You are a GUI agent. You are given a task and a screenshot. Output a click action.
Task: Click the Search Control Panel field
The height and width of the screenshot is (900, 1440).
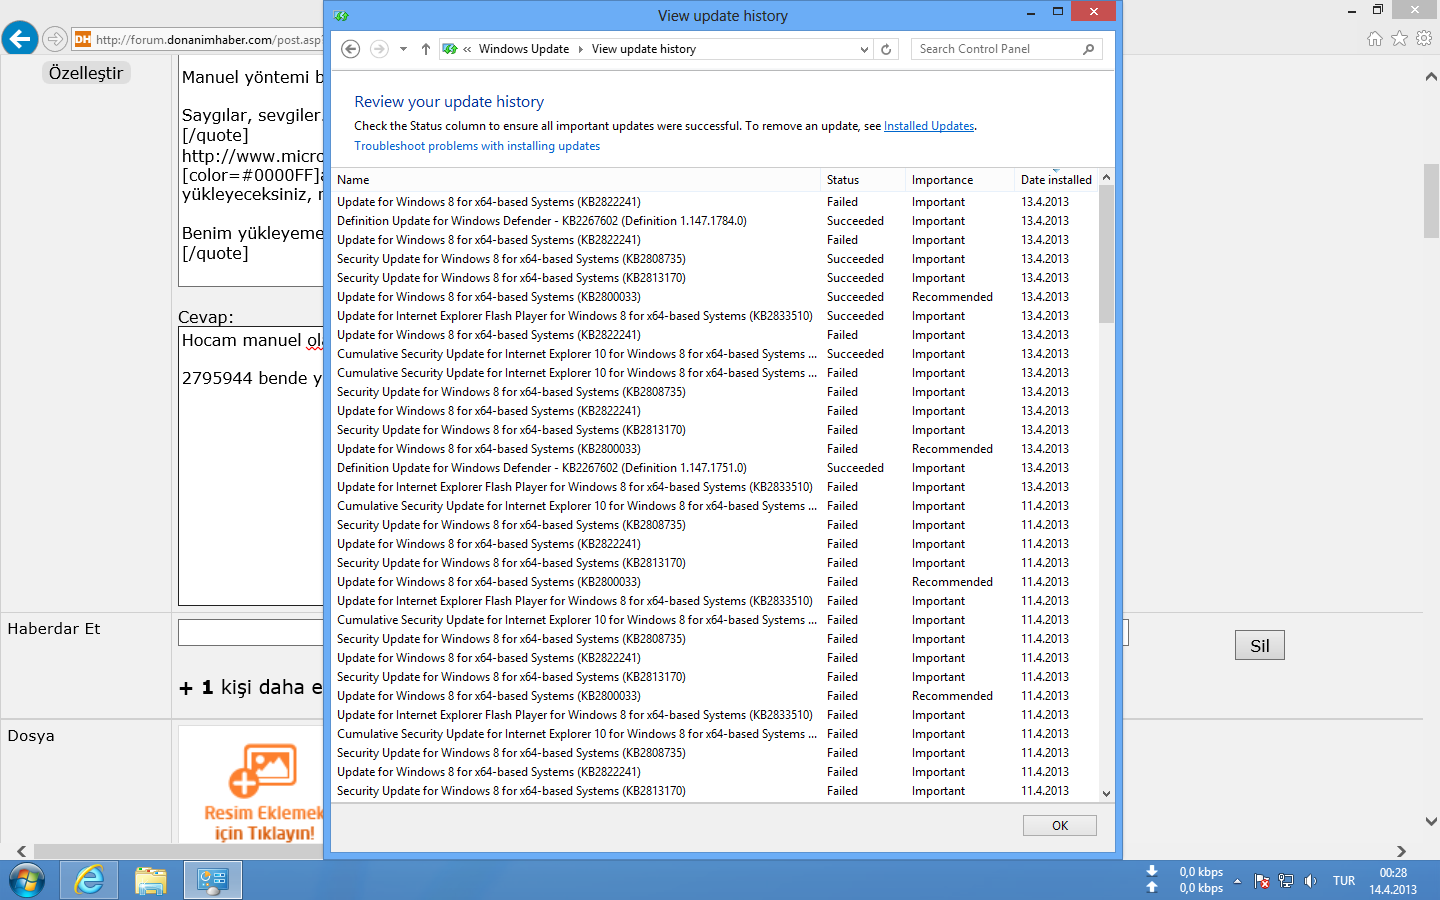coord(1006,49)
